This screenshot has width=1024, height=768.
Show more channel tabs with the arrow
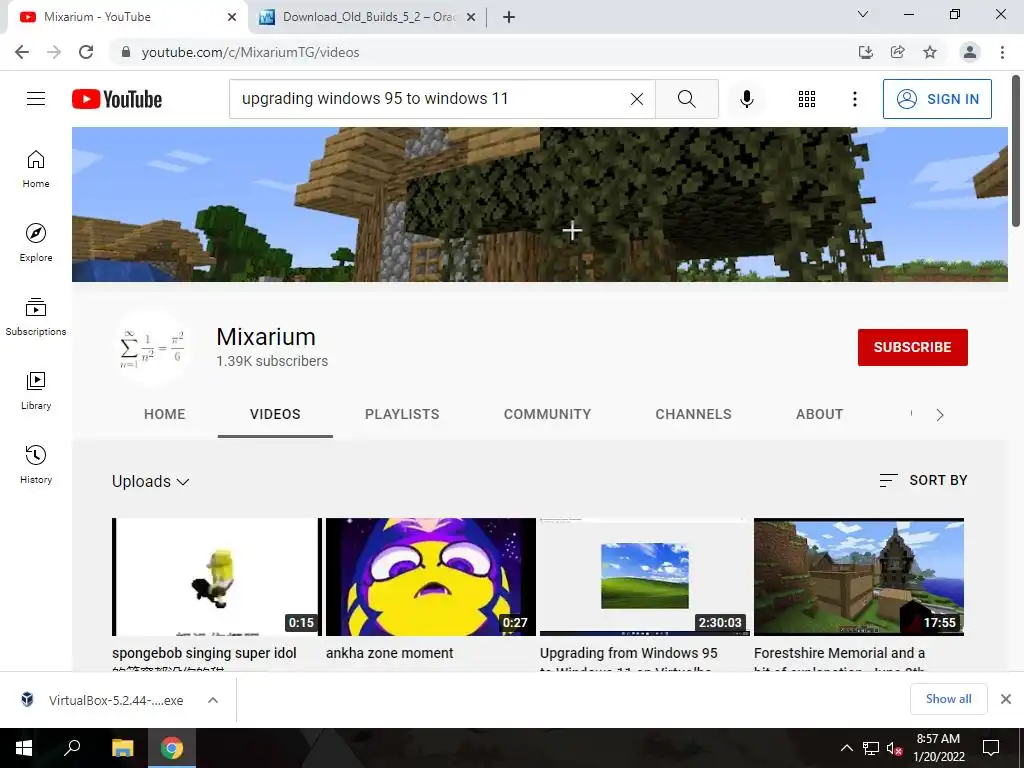pyautogui.click(x=940, y=415)
